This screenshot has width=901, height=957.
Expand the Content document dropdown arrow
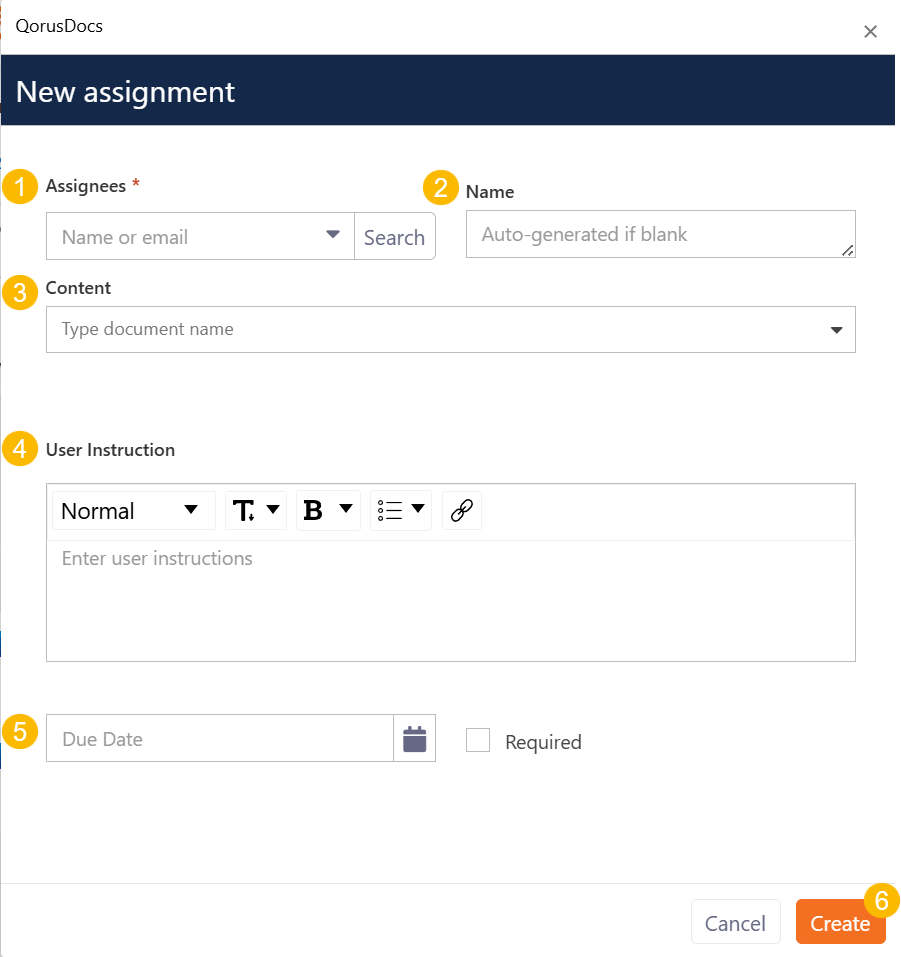tap(837, 330)
